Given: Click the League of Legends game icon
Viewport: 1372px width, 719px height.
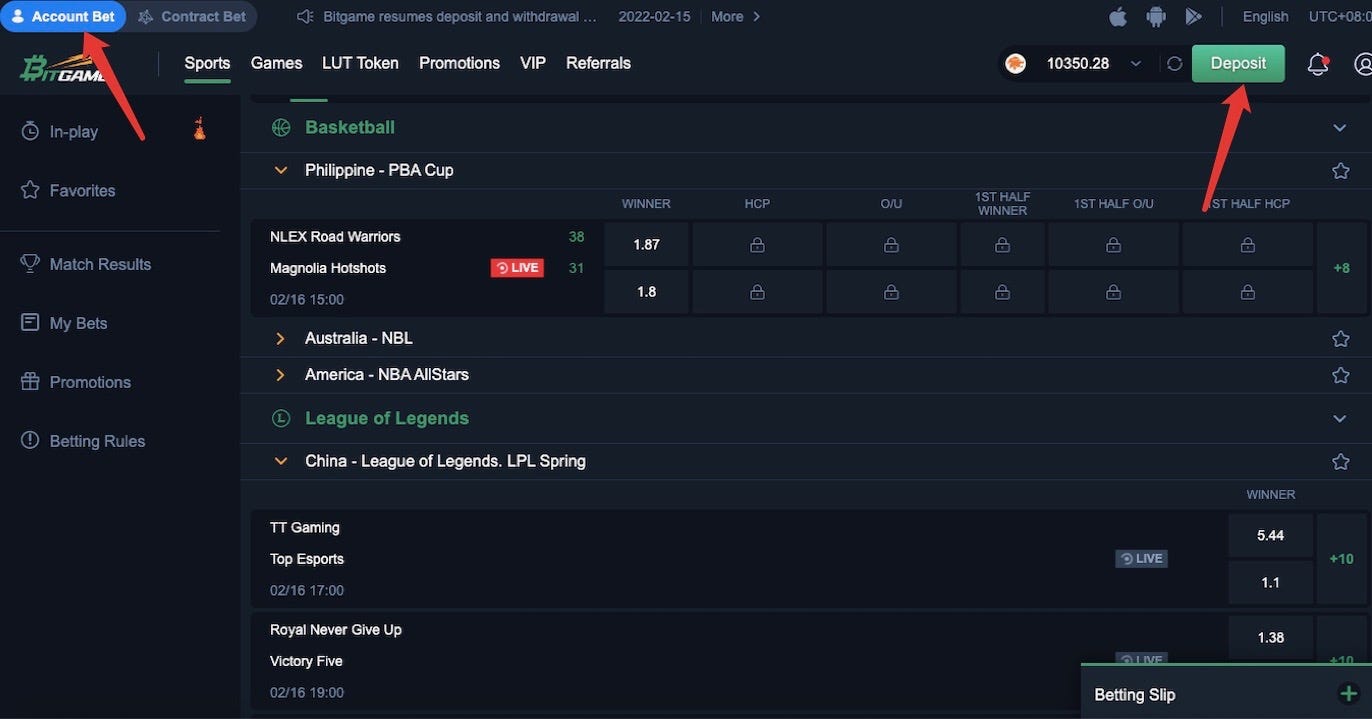Looking at the screenshot, I should point(281,418).
